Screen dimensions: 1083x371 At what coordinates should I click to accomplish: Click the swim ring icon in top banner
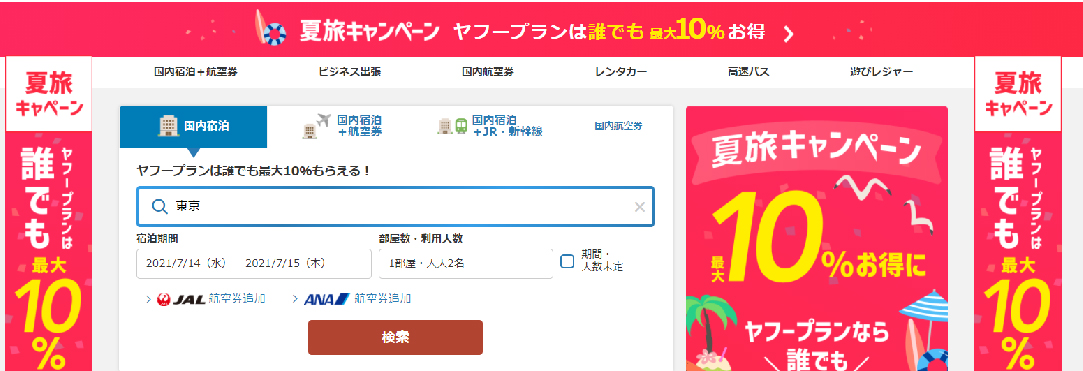tap(276, 32)
